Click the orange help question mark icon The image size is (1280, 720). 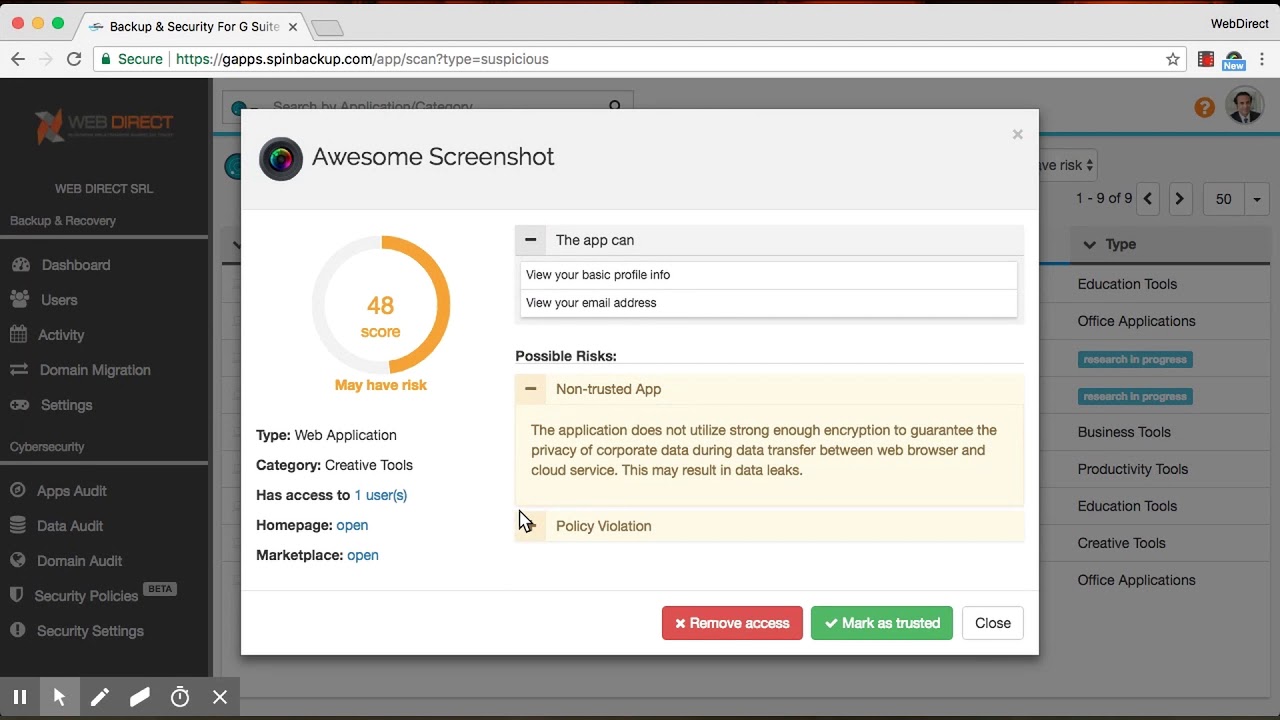[x=1204, y=107]
